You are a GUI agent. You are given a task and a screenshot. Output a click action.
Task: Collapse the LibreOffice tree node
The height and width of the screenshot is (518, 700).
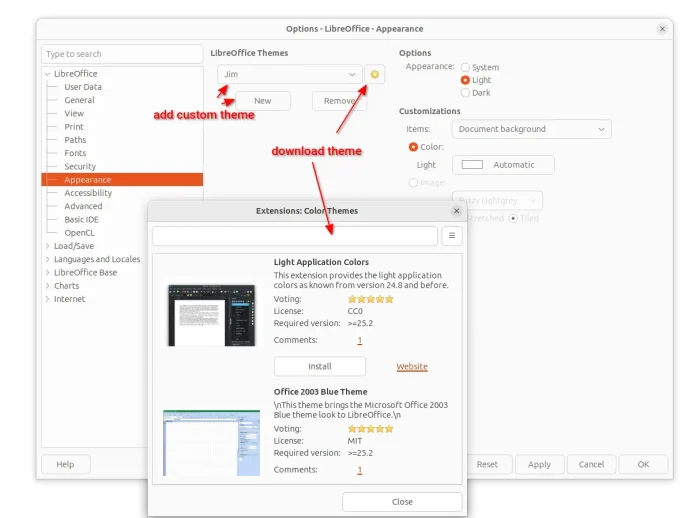(x=48, y=74)
